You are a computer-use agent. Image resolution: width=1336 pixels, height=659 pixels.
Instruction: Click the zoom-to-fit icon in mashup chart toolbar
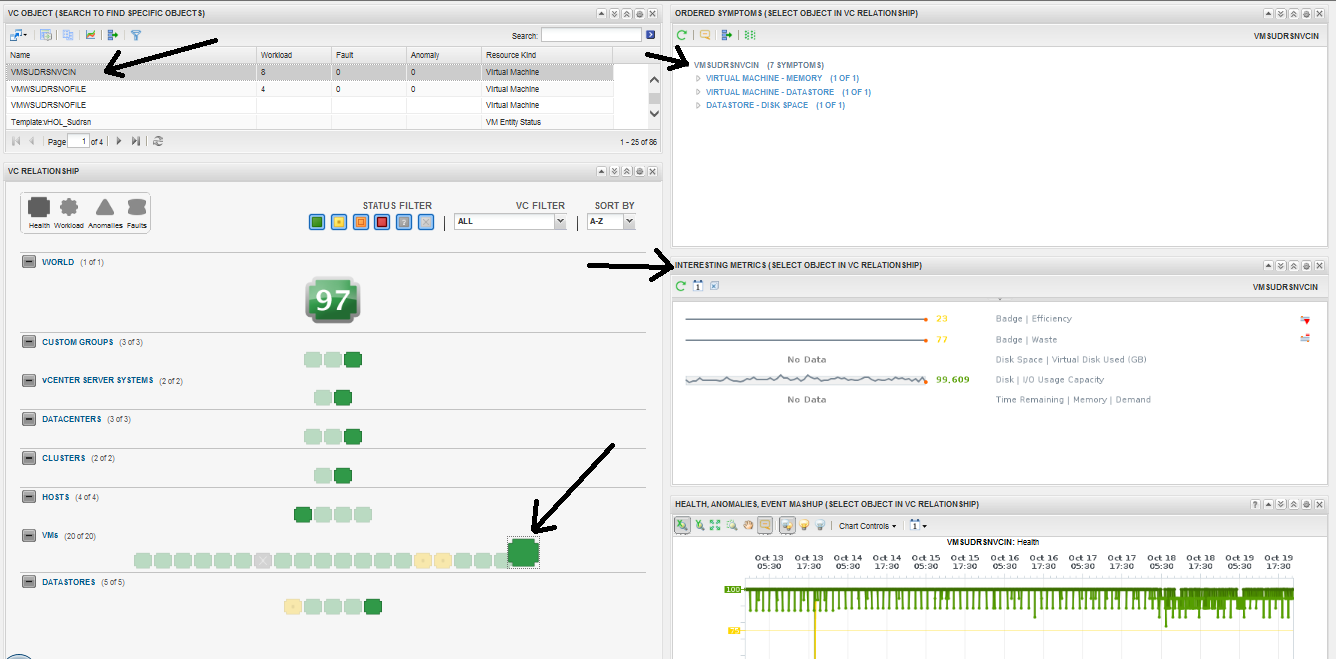[715, 525]
